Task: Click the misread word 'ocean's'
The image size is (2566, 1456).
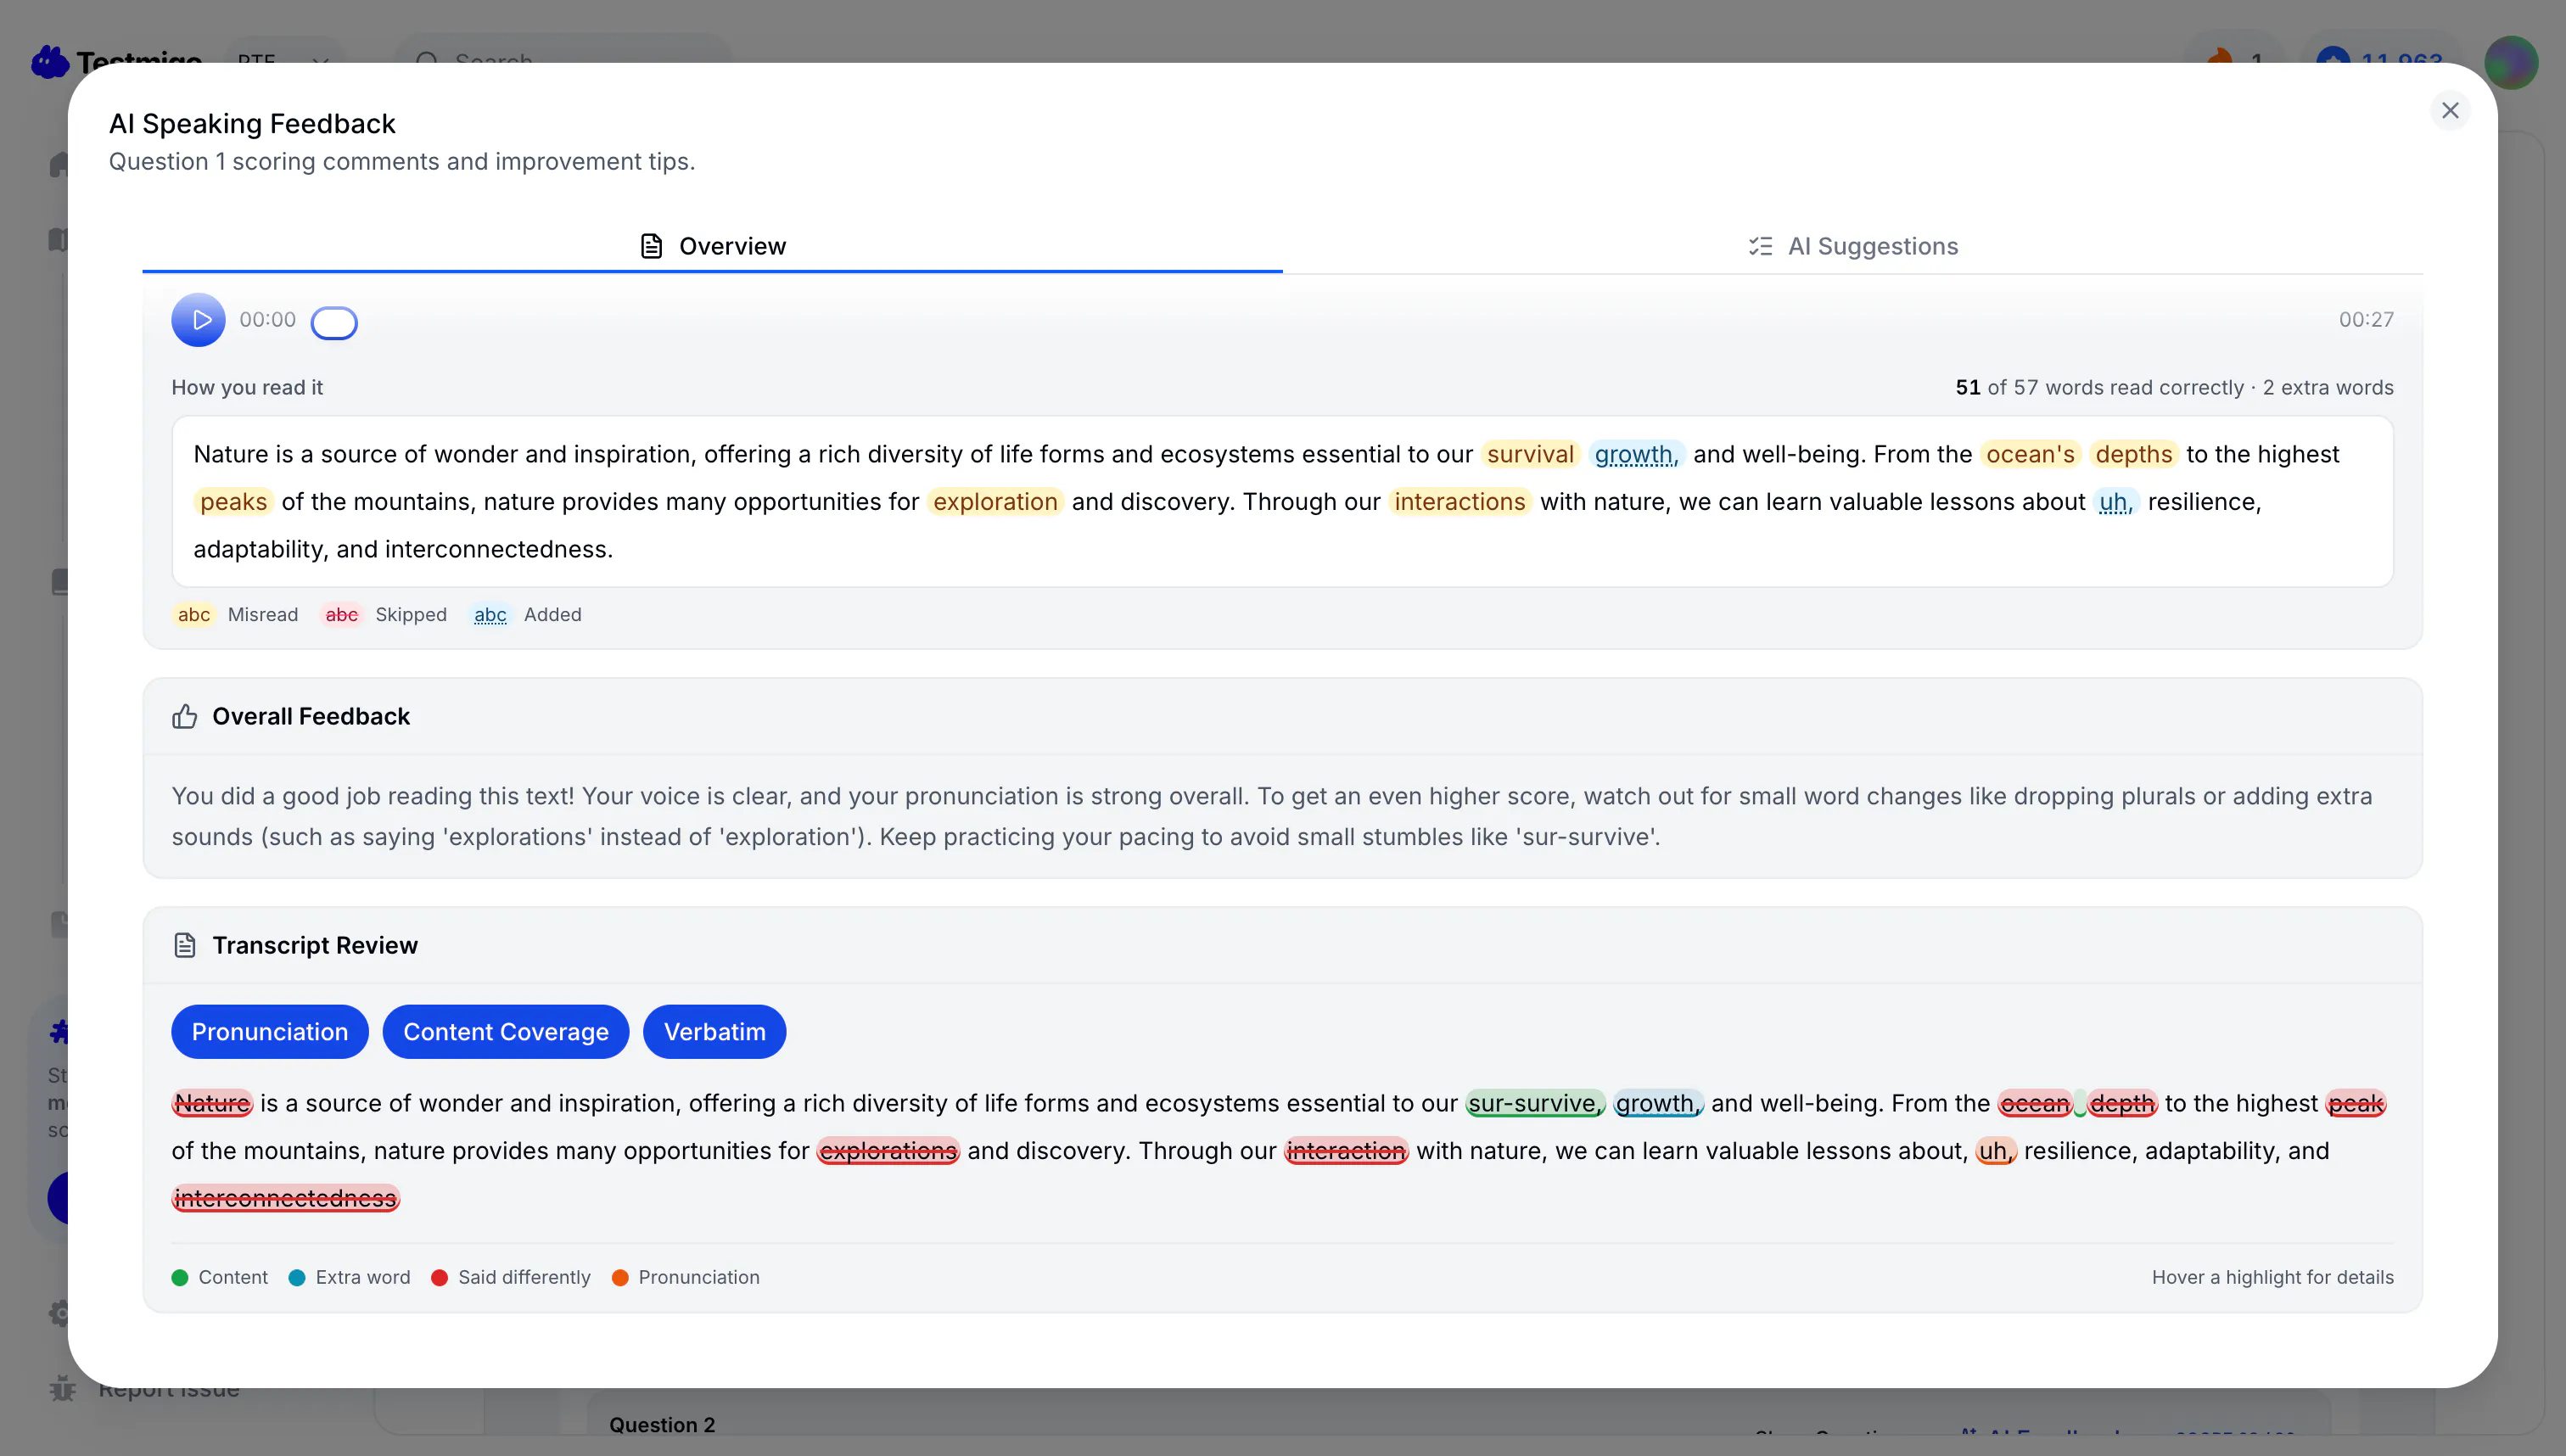Action: coord(2030,454)
